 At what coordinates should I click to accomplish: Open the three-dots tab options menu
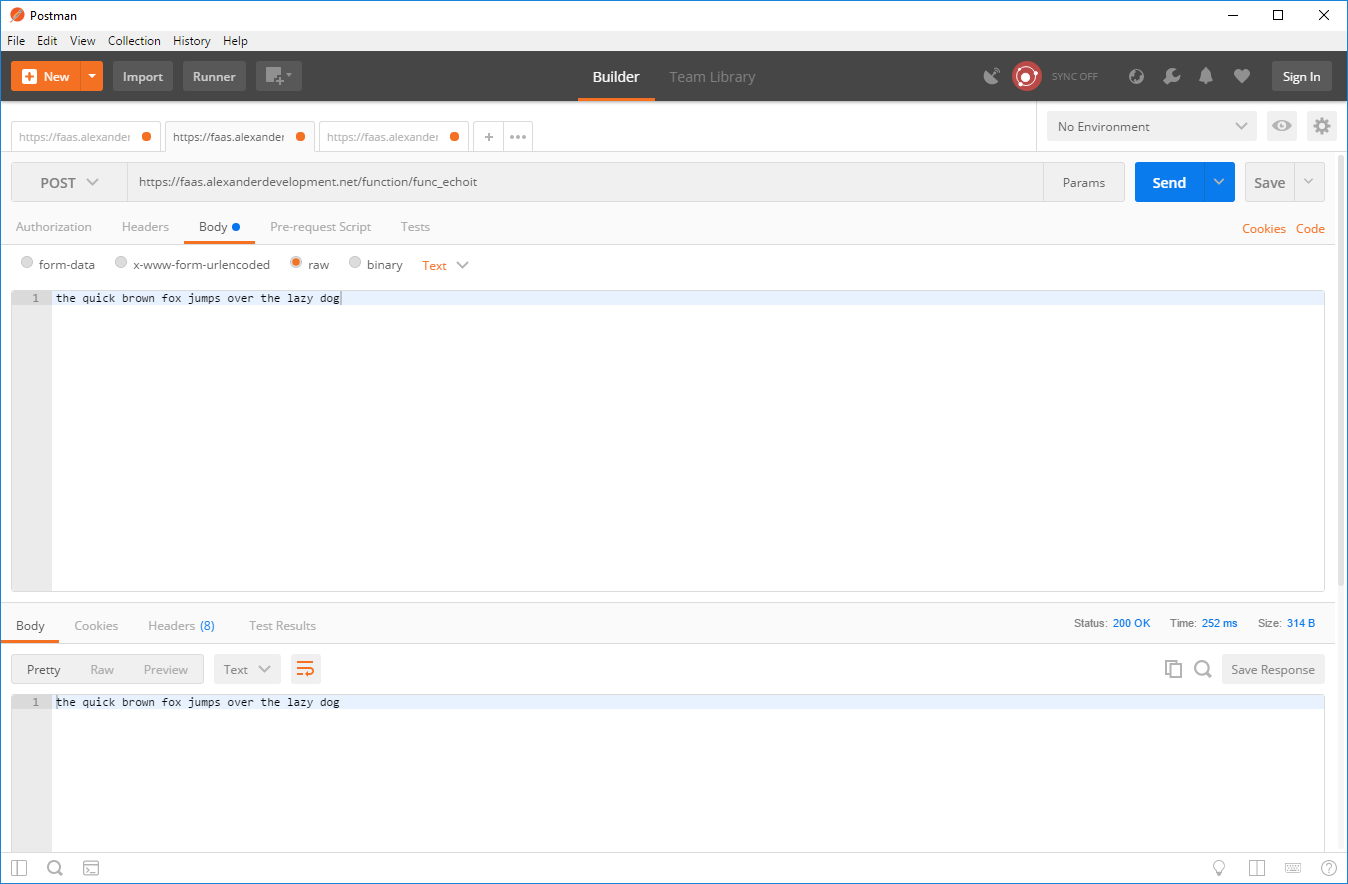point(518,137)
